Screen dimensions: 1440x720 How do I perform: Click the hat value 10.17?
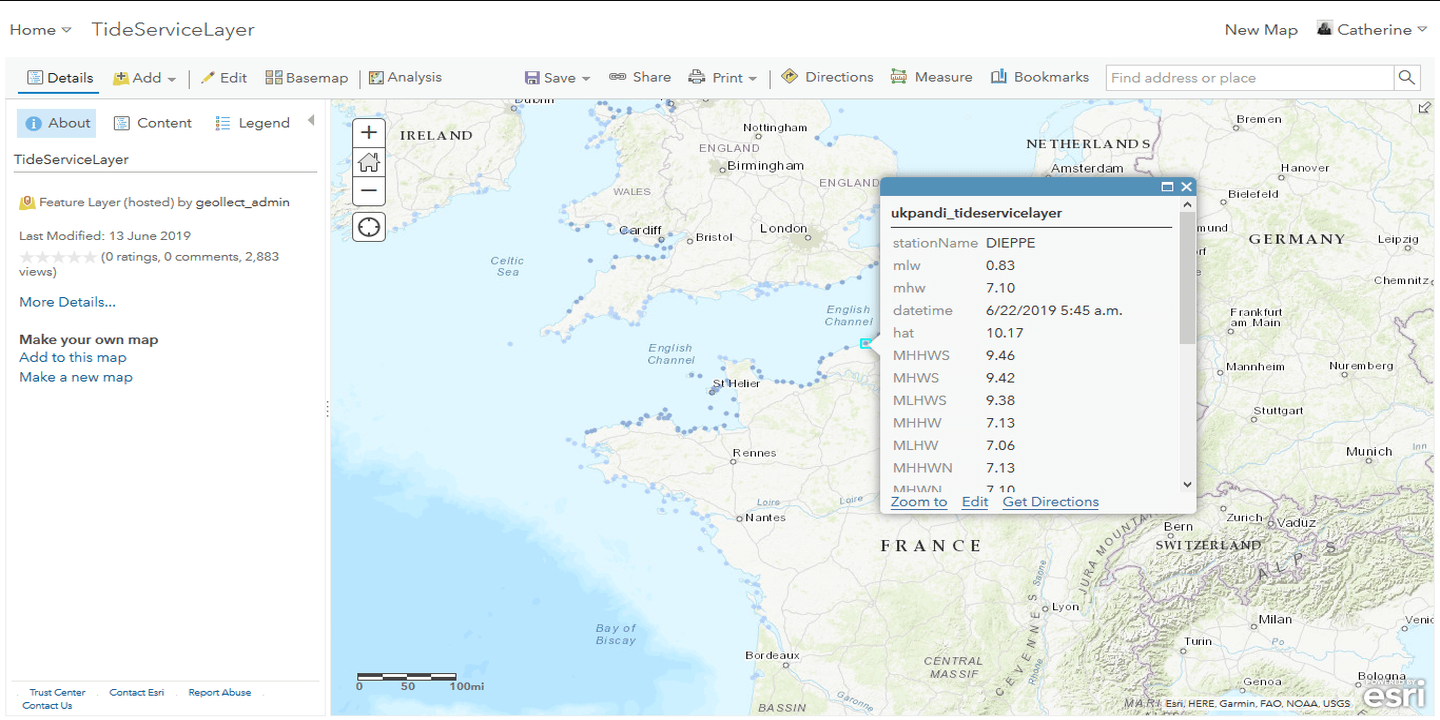1005,333
